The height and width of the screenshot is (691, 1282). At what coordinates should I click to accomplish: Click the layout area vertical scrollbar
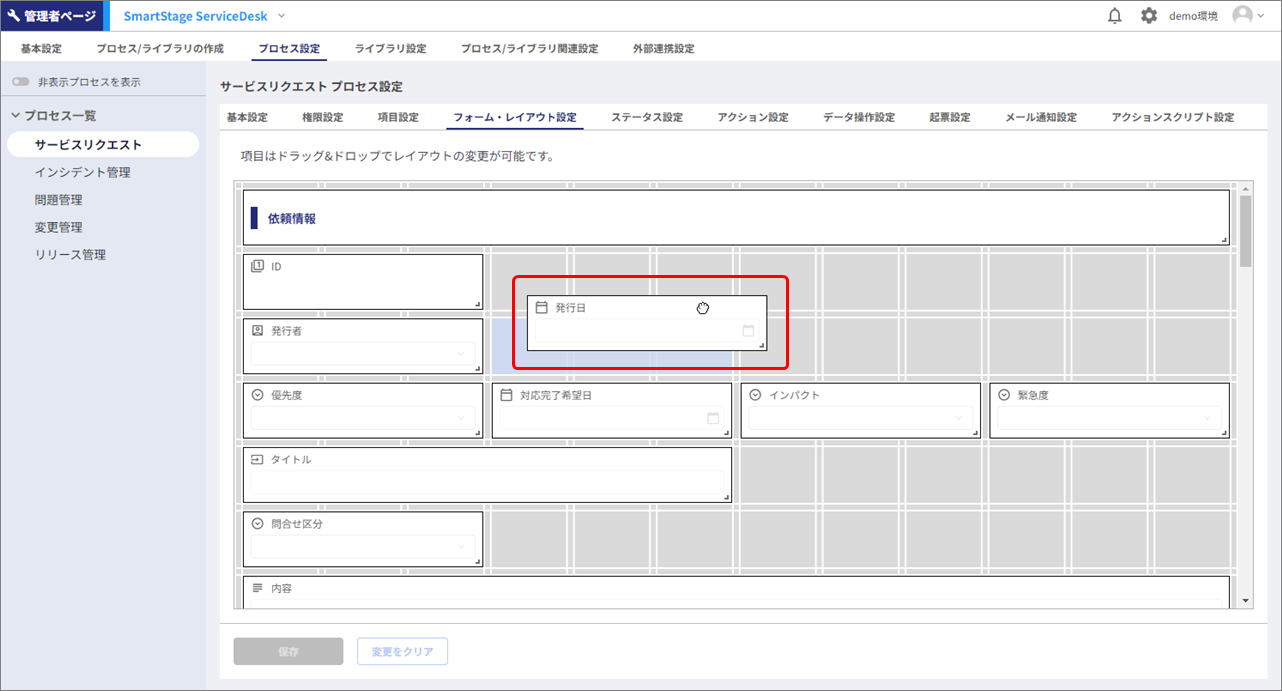1245,232
